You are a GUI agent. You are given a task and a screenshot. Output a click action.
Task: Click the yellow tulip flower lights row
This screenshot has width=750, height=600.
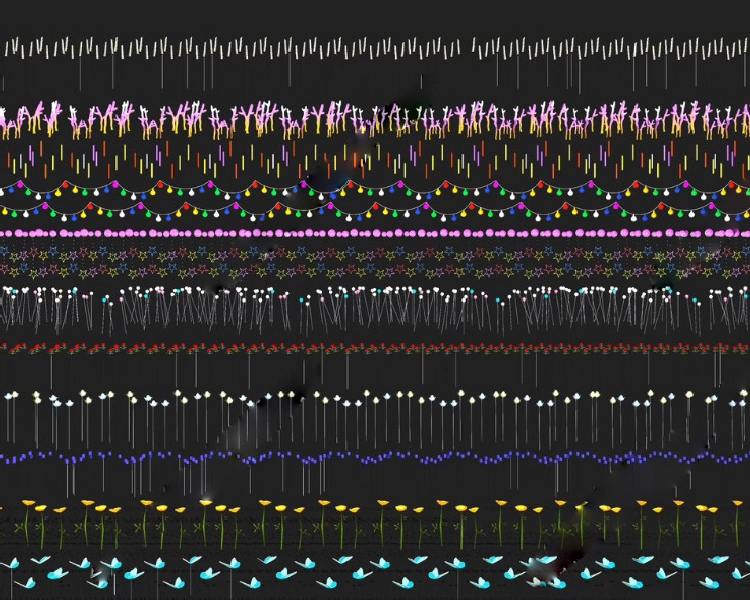click(375, 510)
